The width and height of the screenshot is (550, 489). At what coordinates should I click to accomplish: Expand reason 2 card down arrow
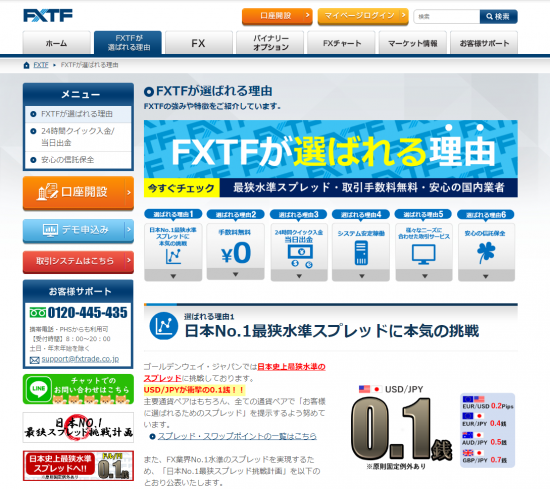click(236, 275)
